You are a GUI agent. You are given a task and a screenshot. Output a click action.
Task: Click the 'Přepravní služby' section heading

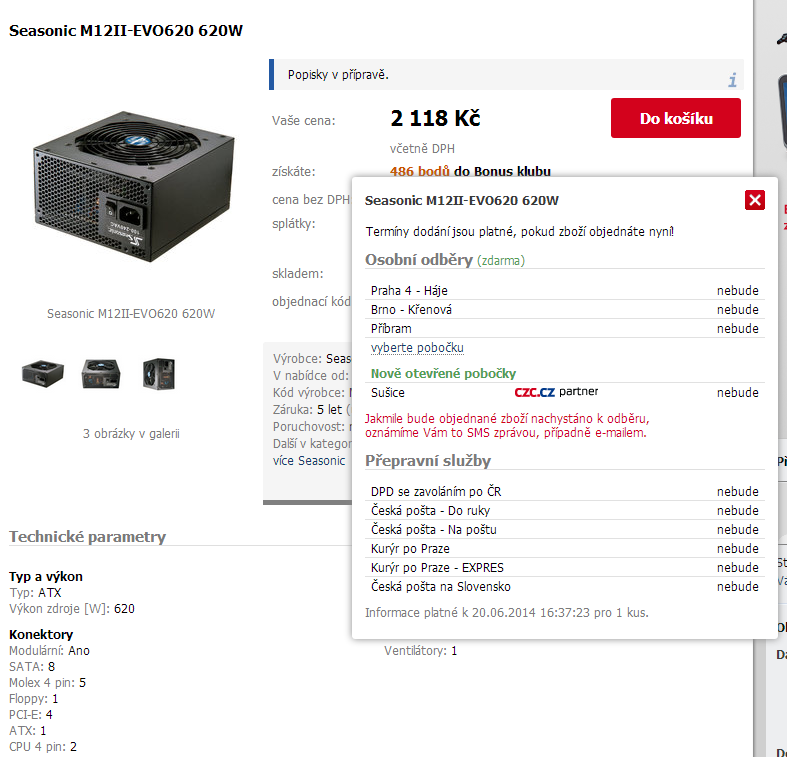(428, 460)
